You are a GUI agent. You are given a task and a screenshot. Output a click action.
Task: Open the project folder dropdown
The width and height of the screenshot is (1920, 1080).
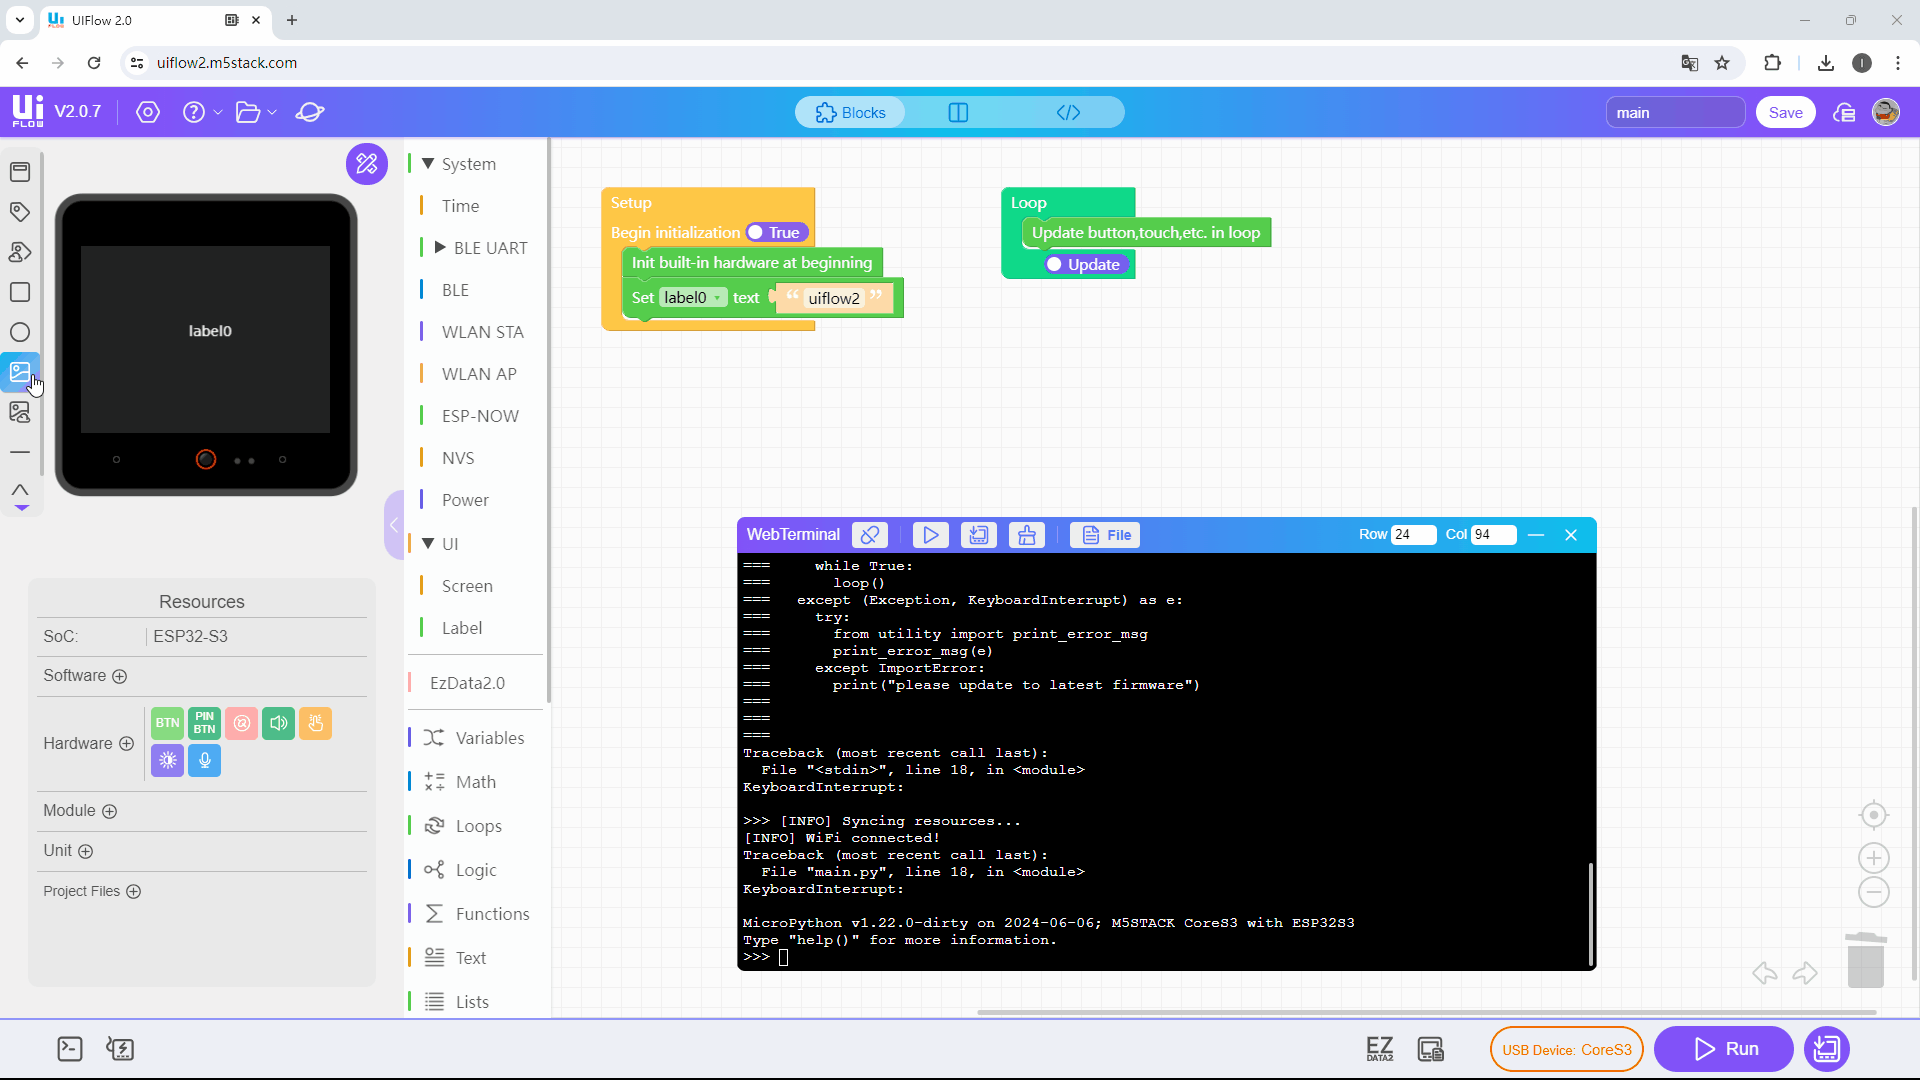255,112
